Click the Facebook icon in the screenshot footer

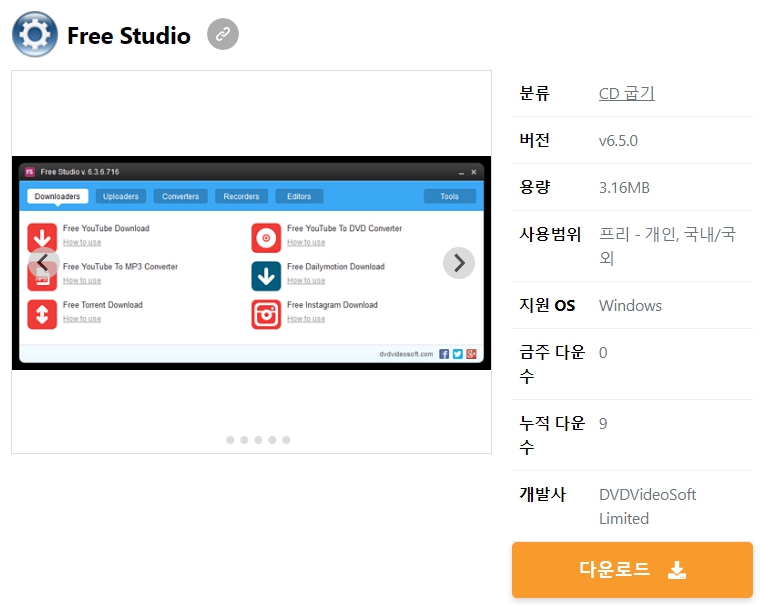(x=444, y=354)
